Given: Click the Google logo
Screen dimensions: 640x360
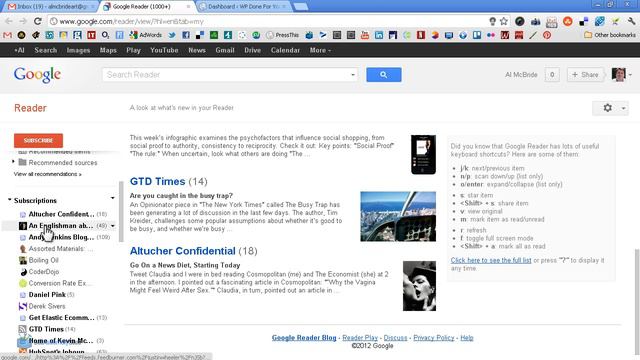Looking at the screenshot, I should [x=37, y=75].
